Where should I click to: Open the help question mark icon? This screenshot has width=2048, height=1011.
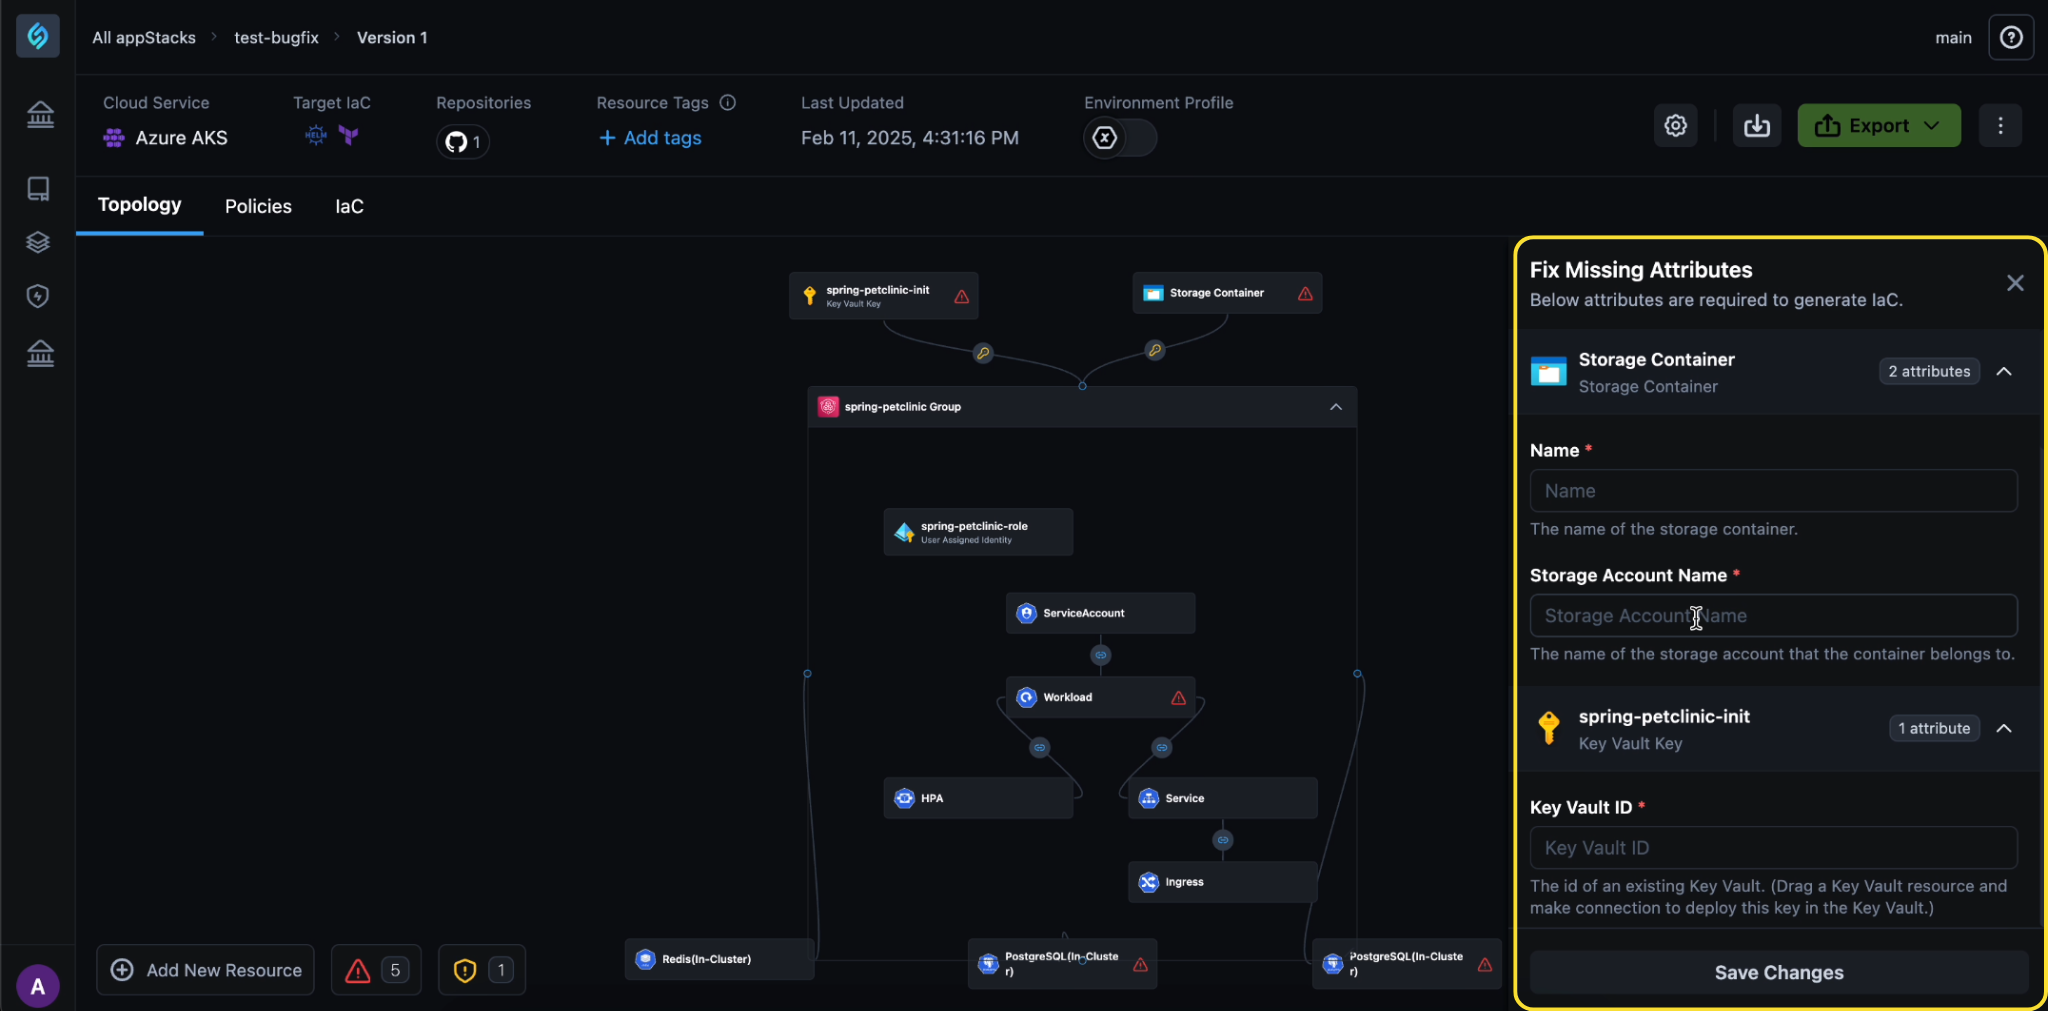[x=2011, y=38]
